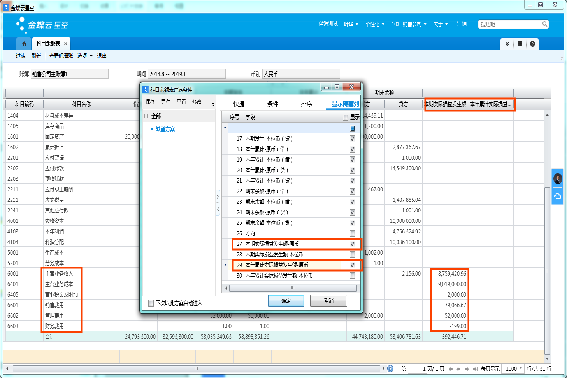
Task: Select row 22 in the dialog column list
Action: (x=291, y=191)
